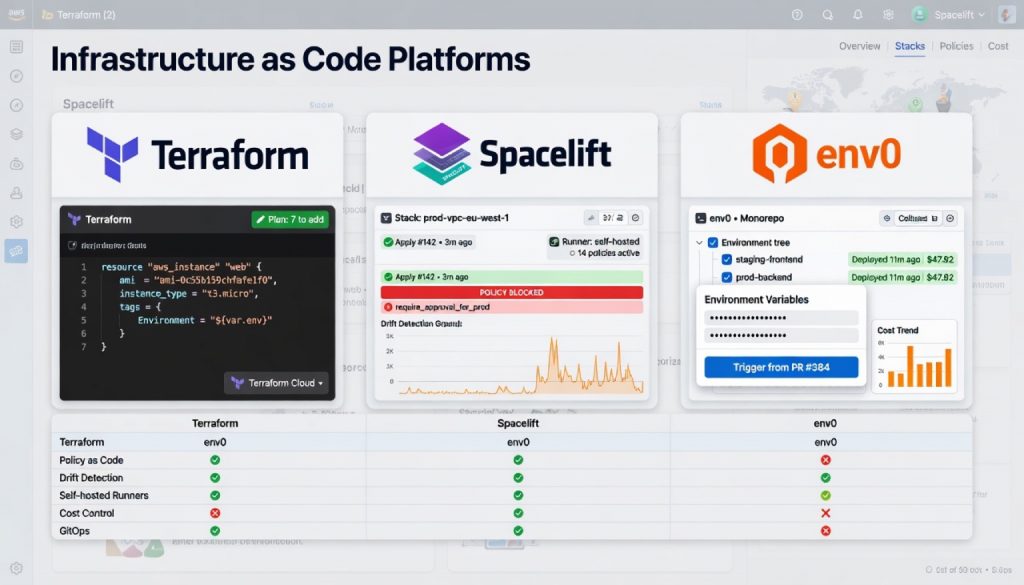This screenshot has width=1024, height=585.
Task: Click the circle icon right of Collapse
Action: point(951,219)
